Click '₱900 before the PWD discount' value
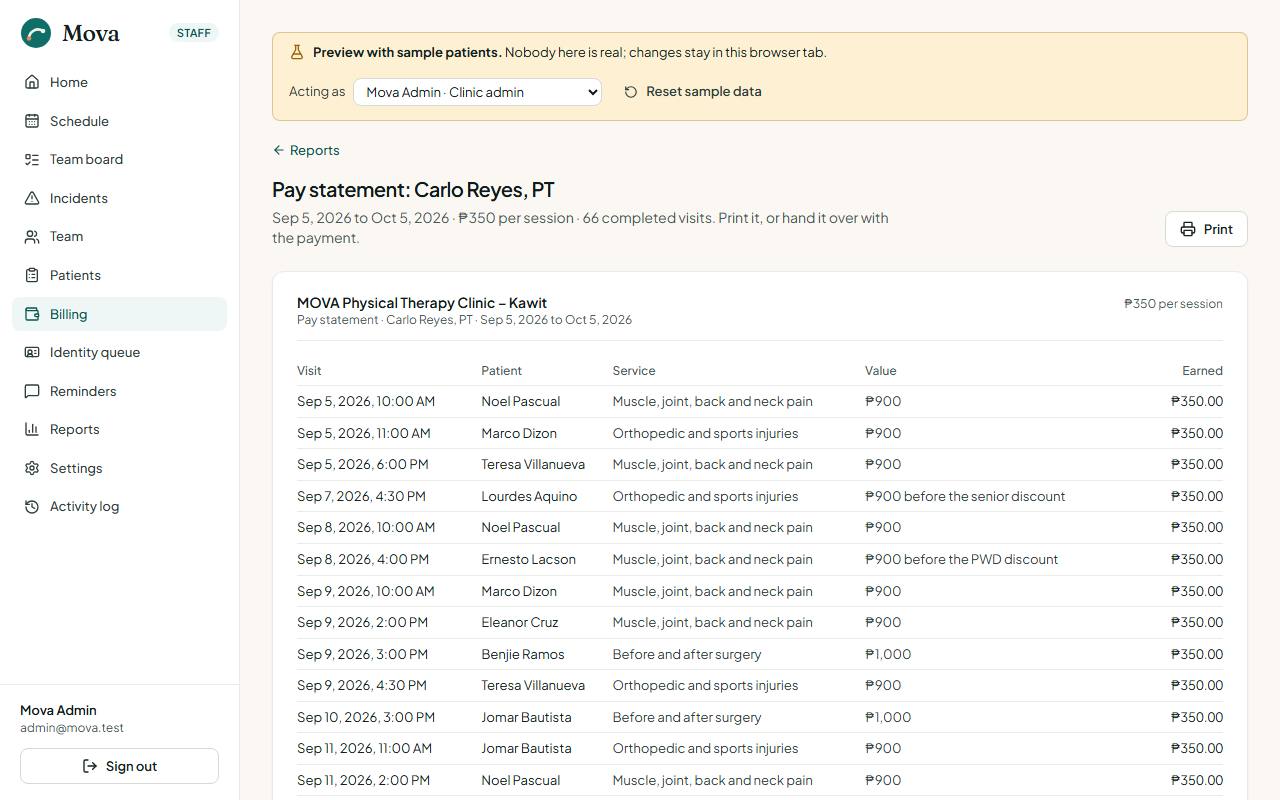This screenshot has width=1280, height=800. (961, 559)
